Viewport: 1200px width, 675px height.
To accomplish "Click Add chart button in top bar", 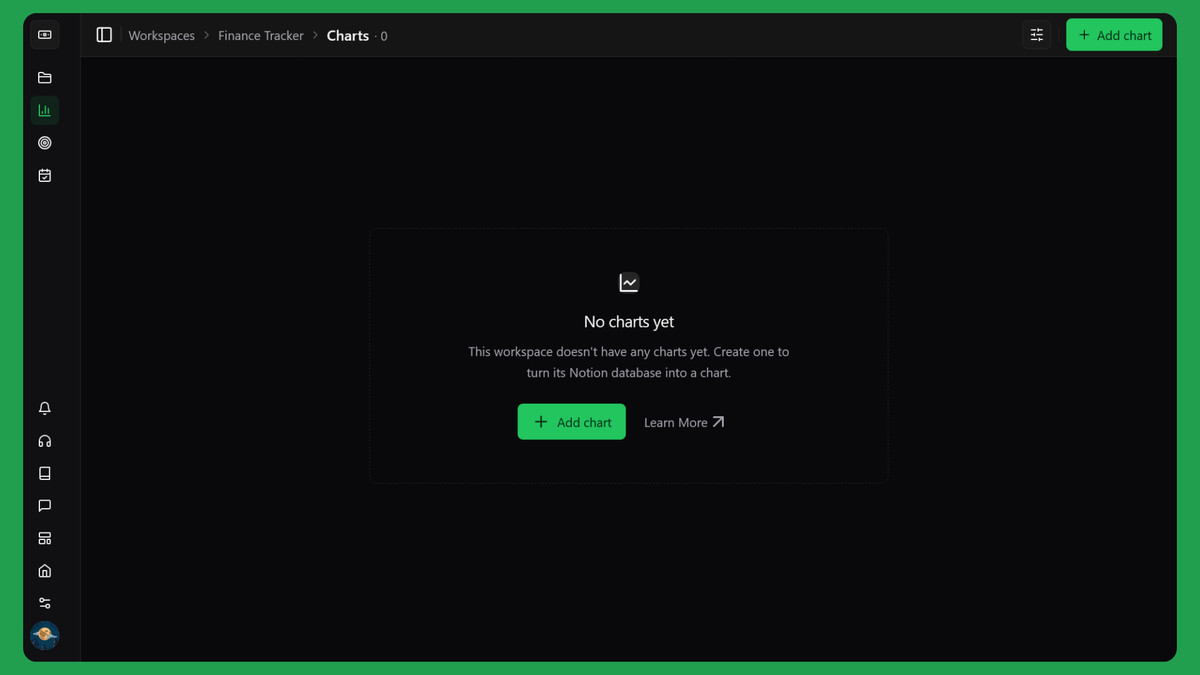I will pos(1114,35).
